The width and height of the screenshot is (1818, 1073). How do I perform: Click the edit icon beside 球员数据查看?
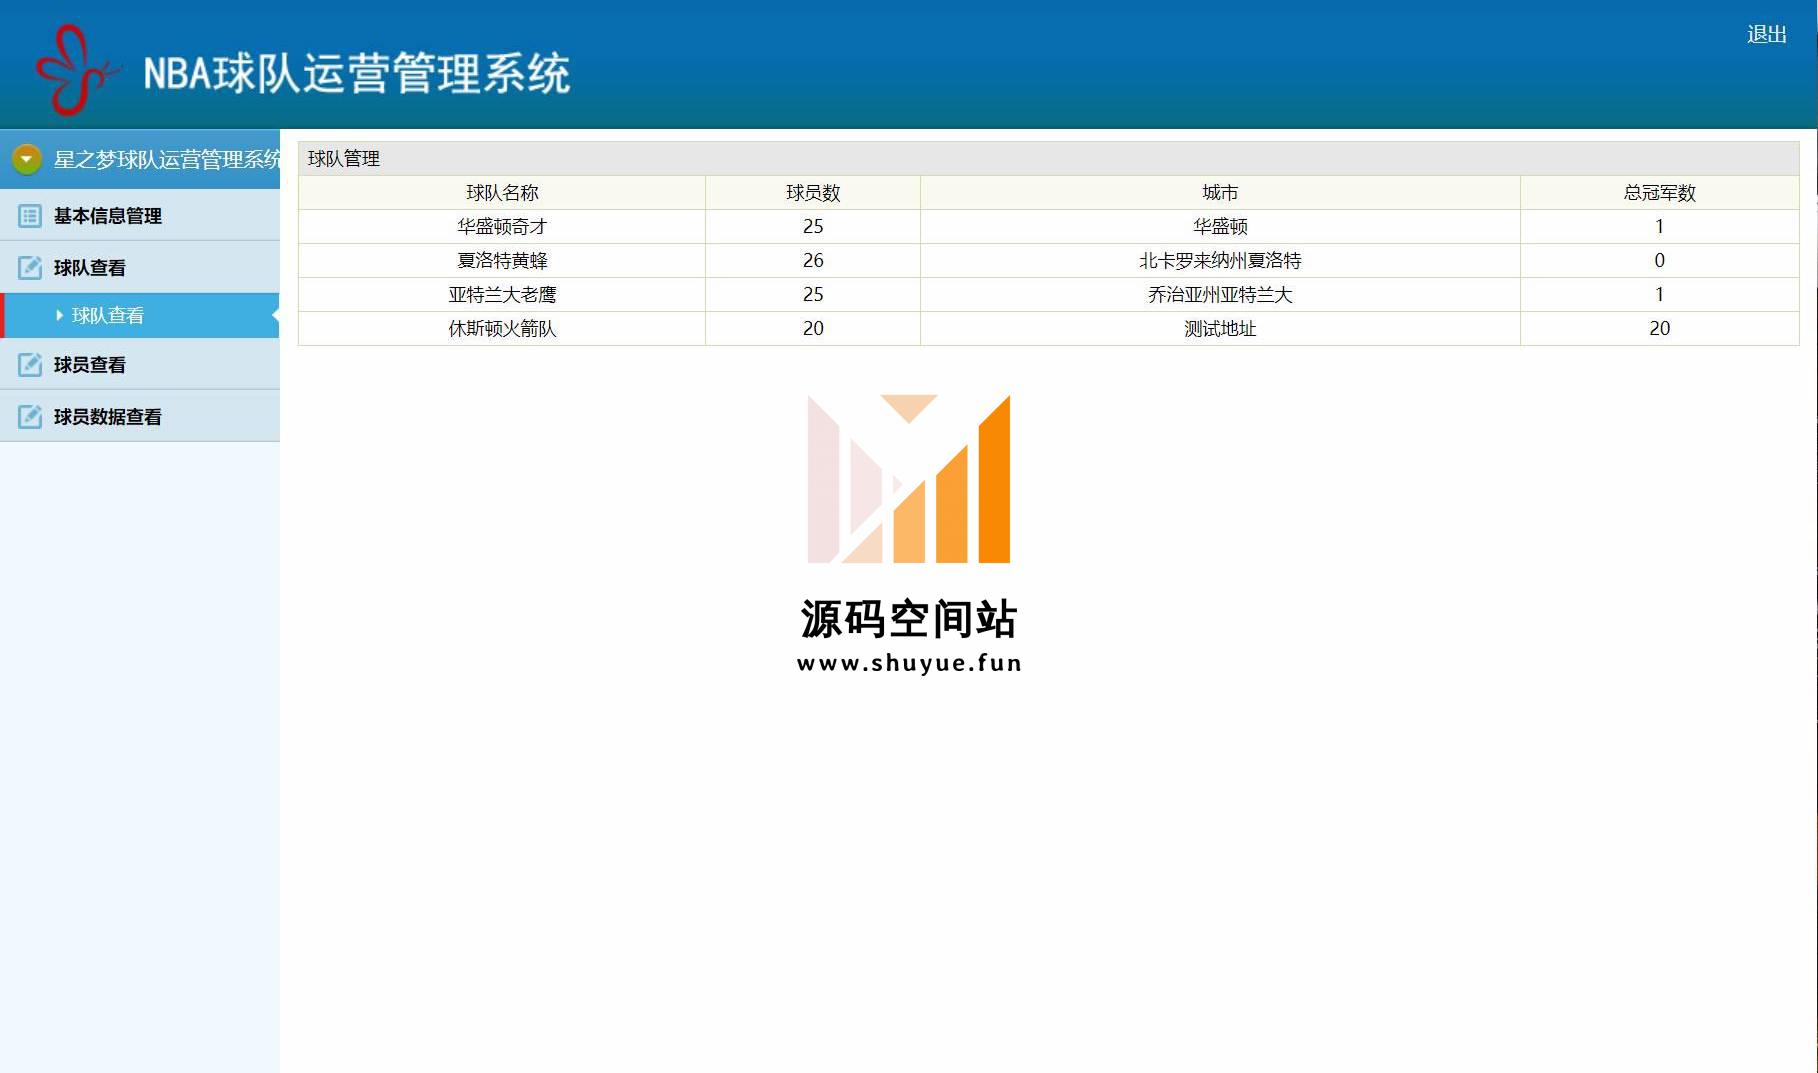coord(30,417)
